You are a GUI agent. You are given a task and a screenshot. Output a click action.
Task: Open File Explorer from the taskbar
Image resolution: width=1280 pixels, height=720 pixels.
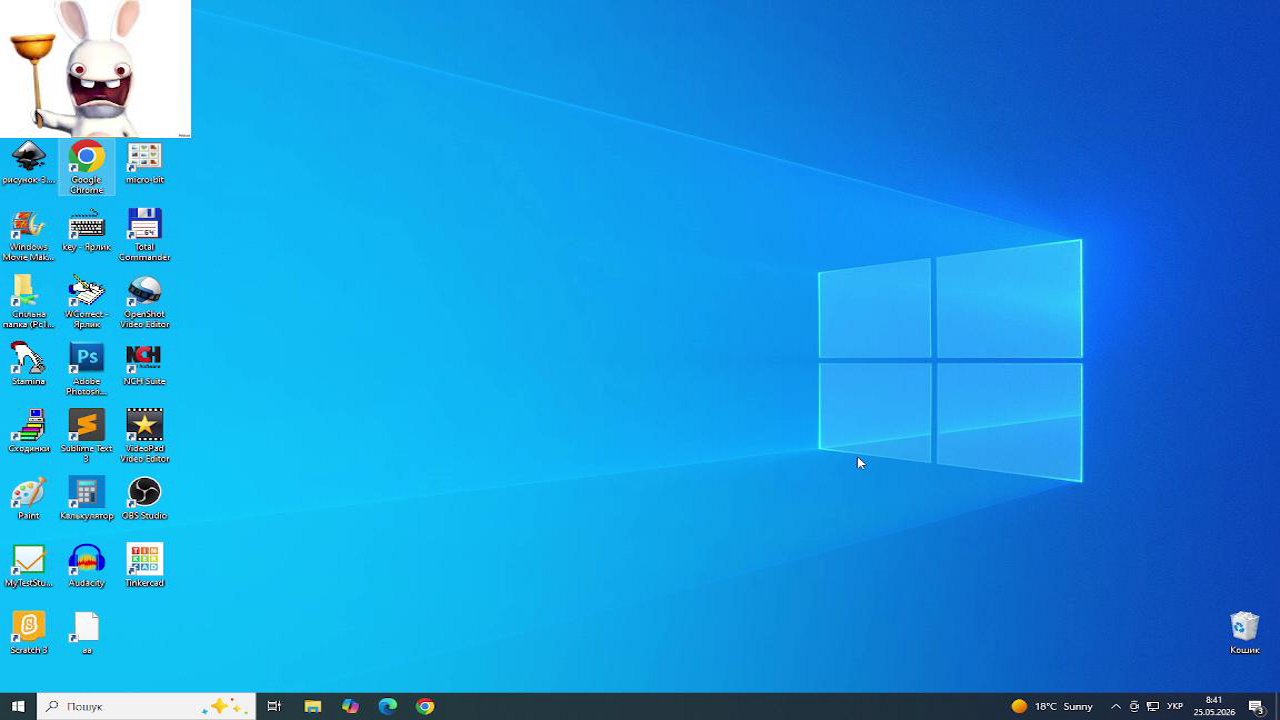[x=312, y=706]
